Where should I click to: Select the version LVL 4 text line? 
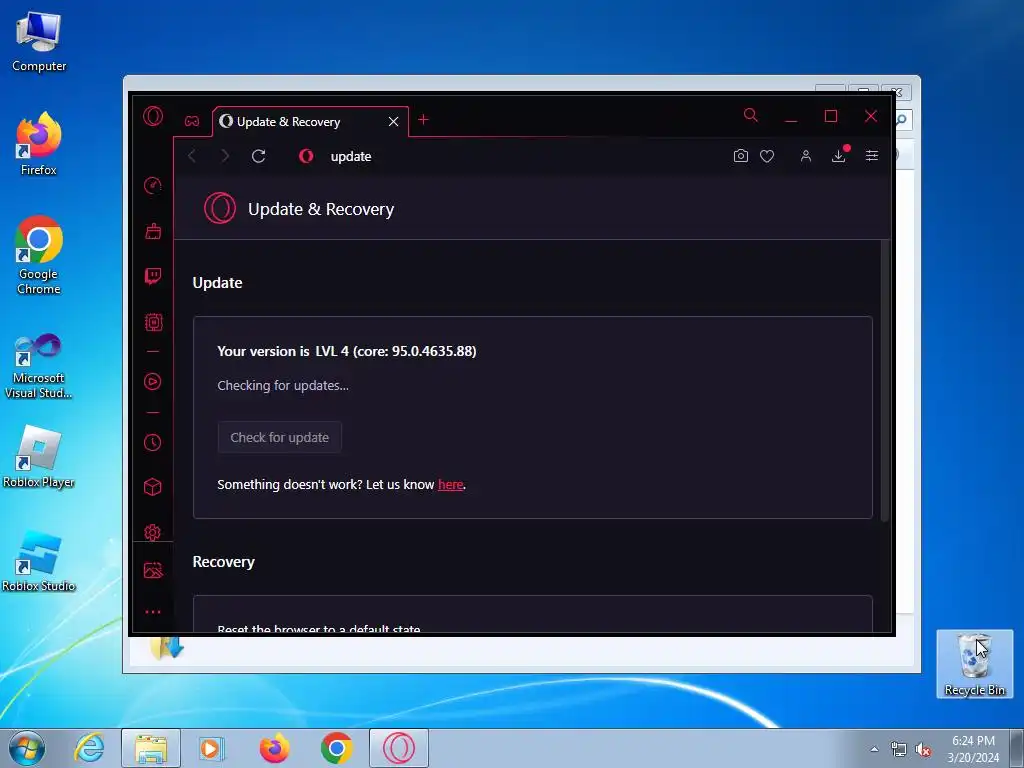[x=347, y=351]
